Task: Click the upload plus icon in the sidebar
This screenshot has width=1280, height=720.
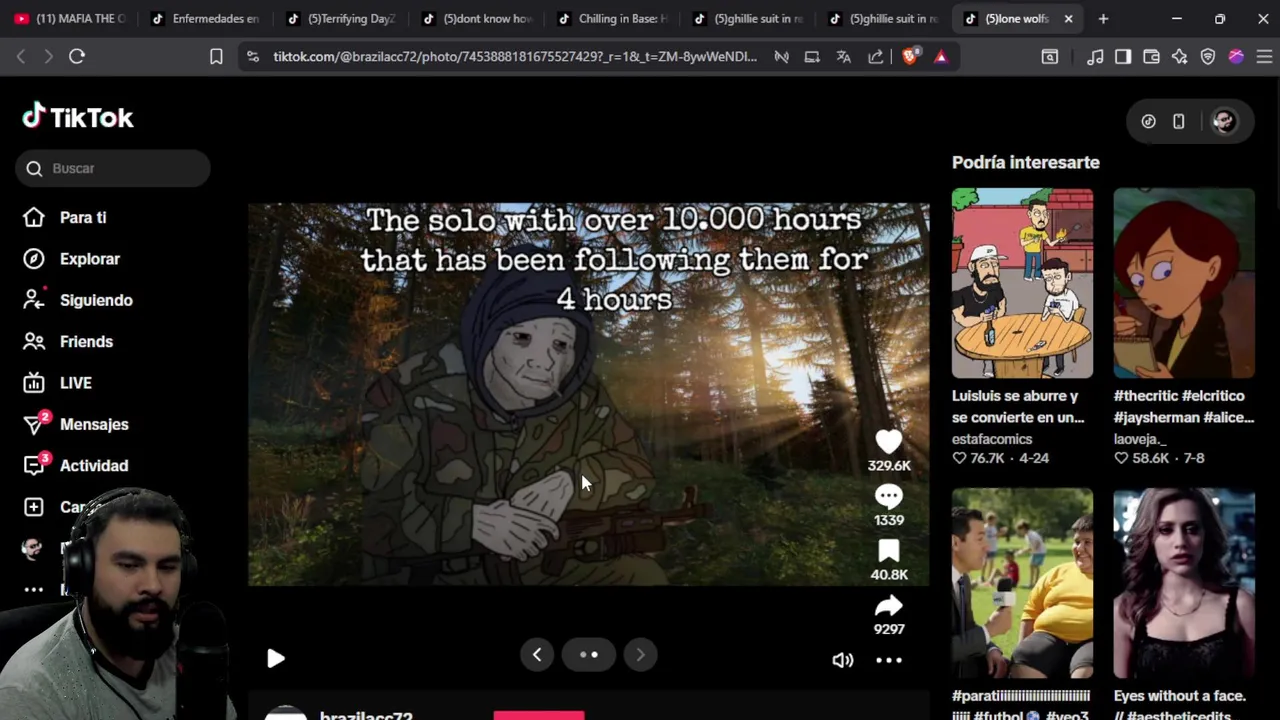Action: (x=33, y=507)
